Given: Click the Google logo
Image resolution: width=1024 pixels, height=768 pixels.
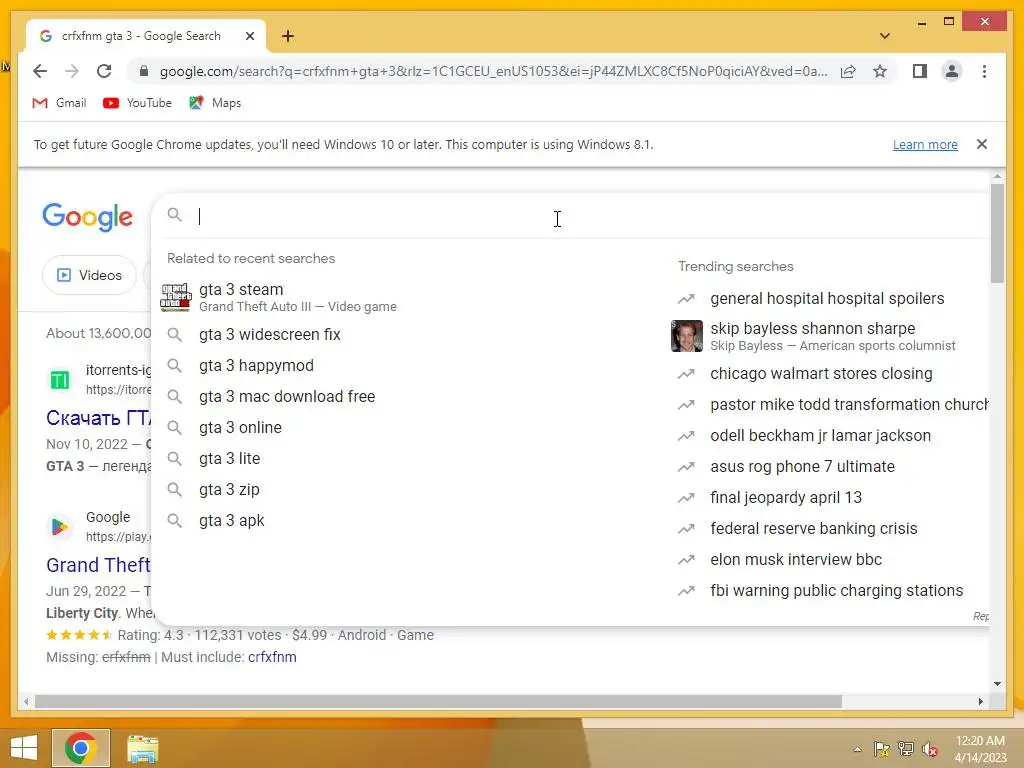Looking at the screenshot, I should pos(88,217).
